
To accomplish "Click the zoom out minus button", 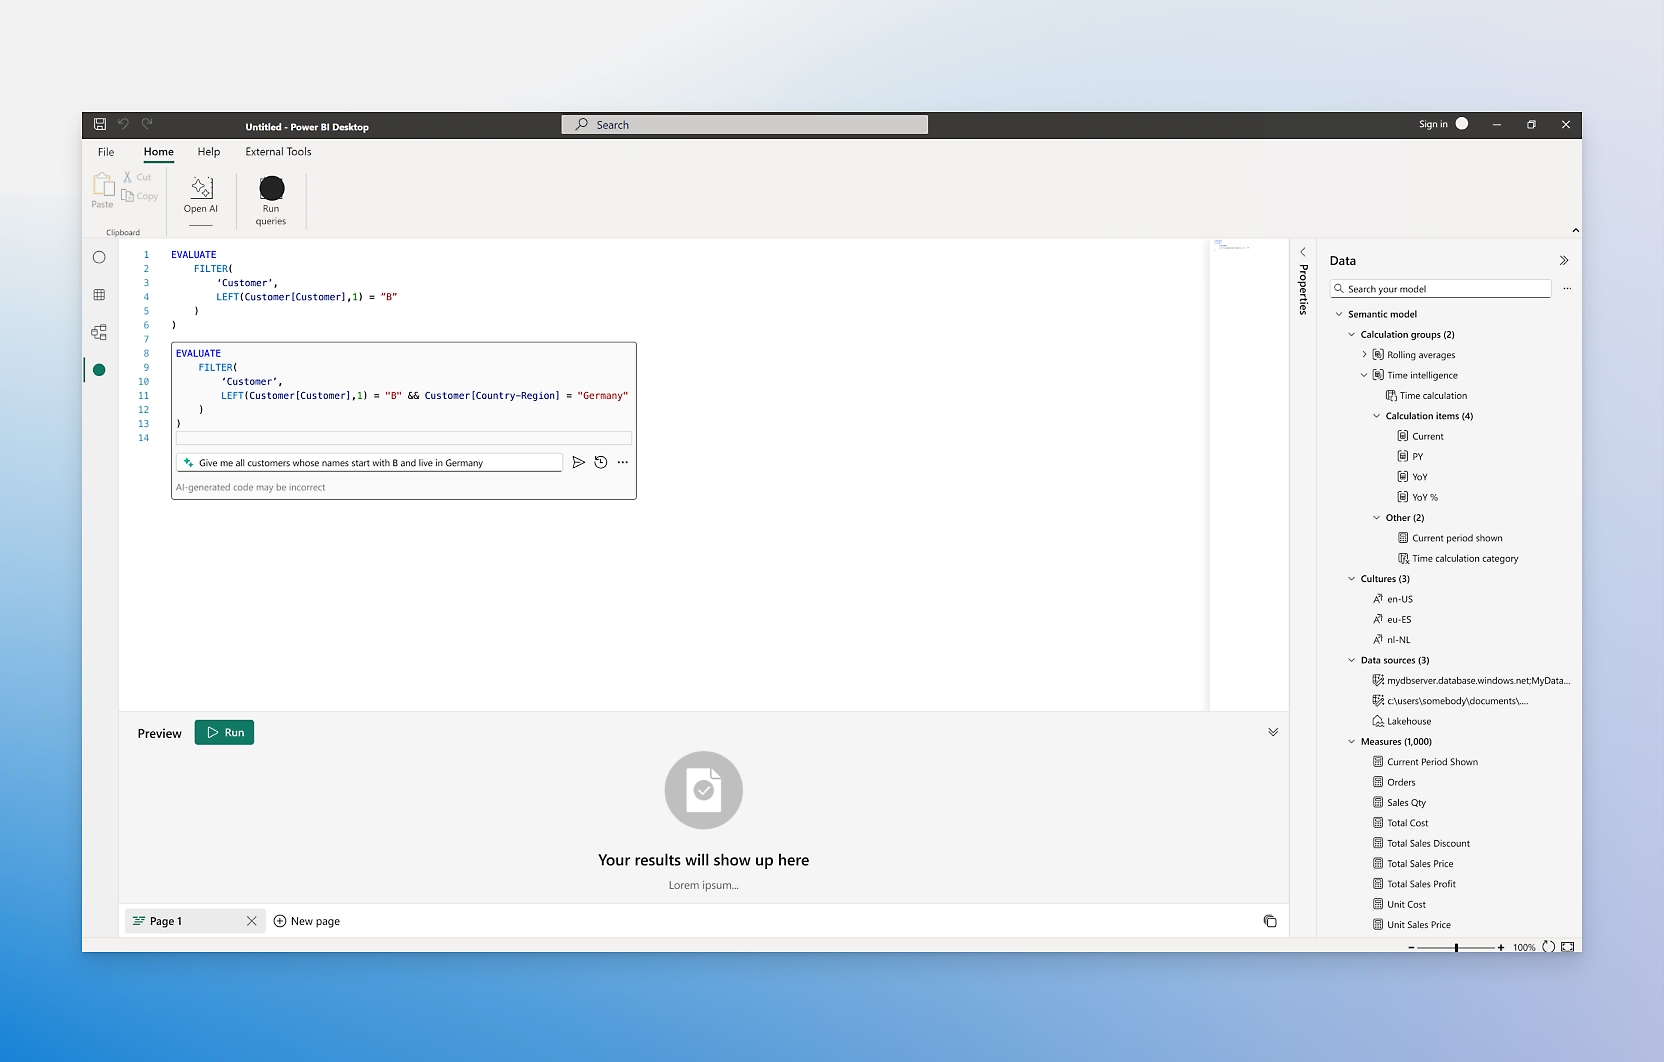I will [x=1411, y=947].
